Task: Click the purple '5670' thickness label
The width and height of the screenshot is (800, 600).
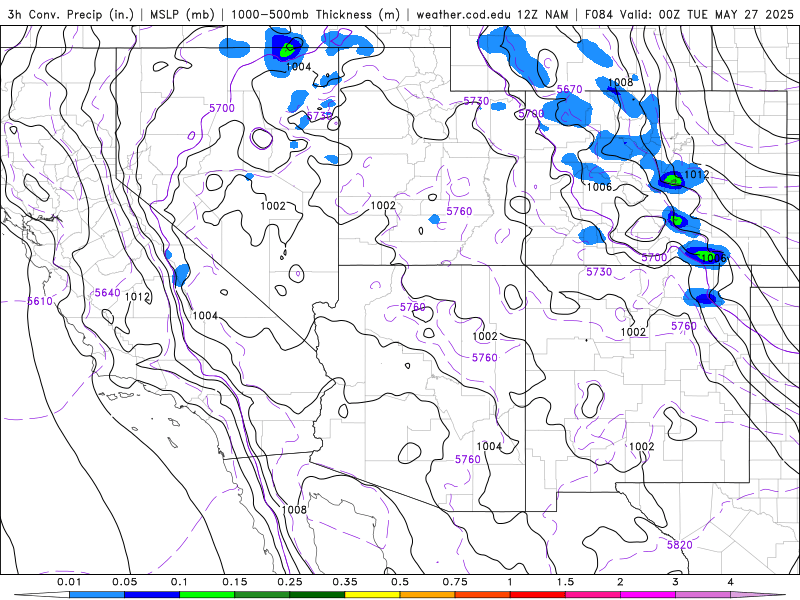Action: tap(569, 89)
